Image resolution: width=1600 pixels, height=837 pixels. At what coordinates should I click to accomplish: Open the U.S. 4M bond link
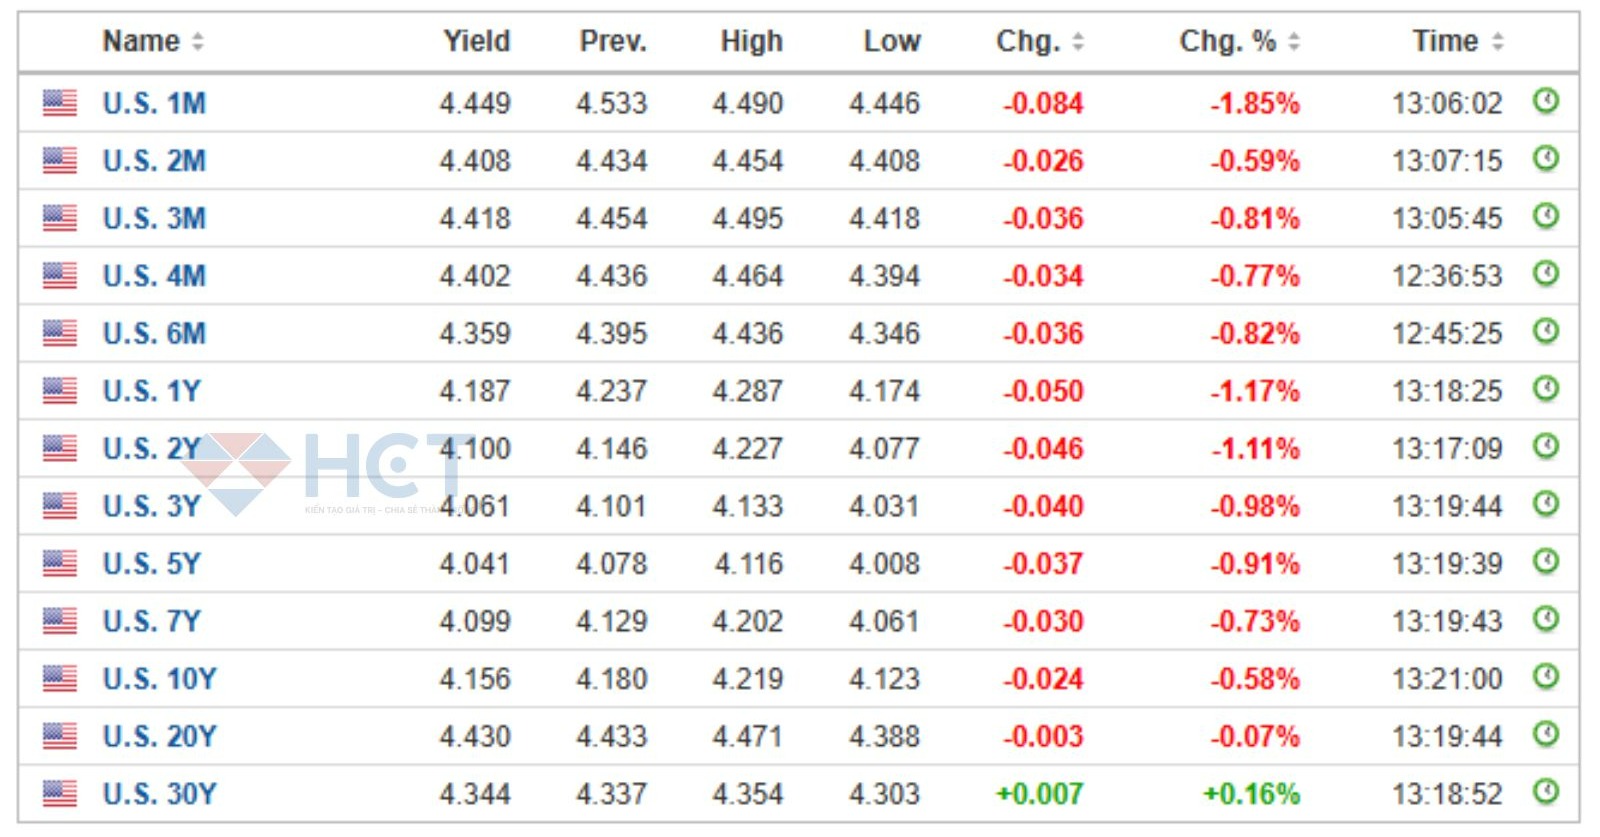[x=154, y=276]
